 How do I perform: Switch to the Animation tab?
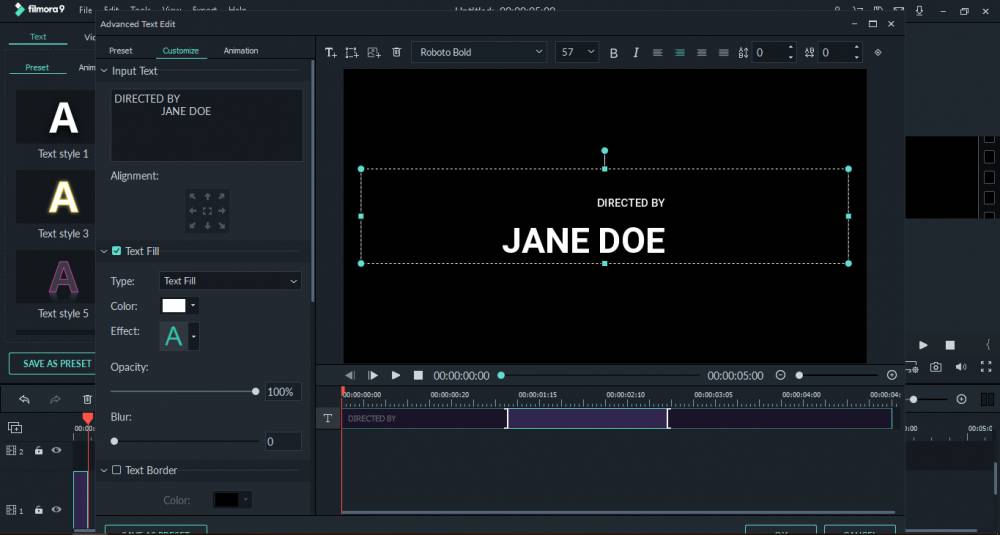[240, 50]
